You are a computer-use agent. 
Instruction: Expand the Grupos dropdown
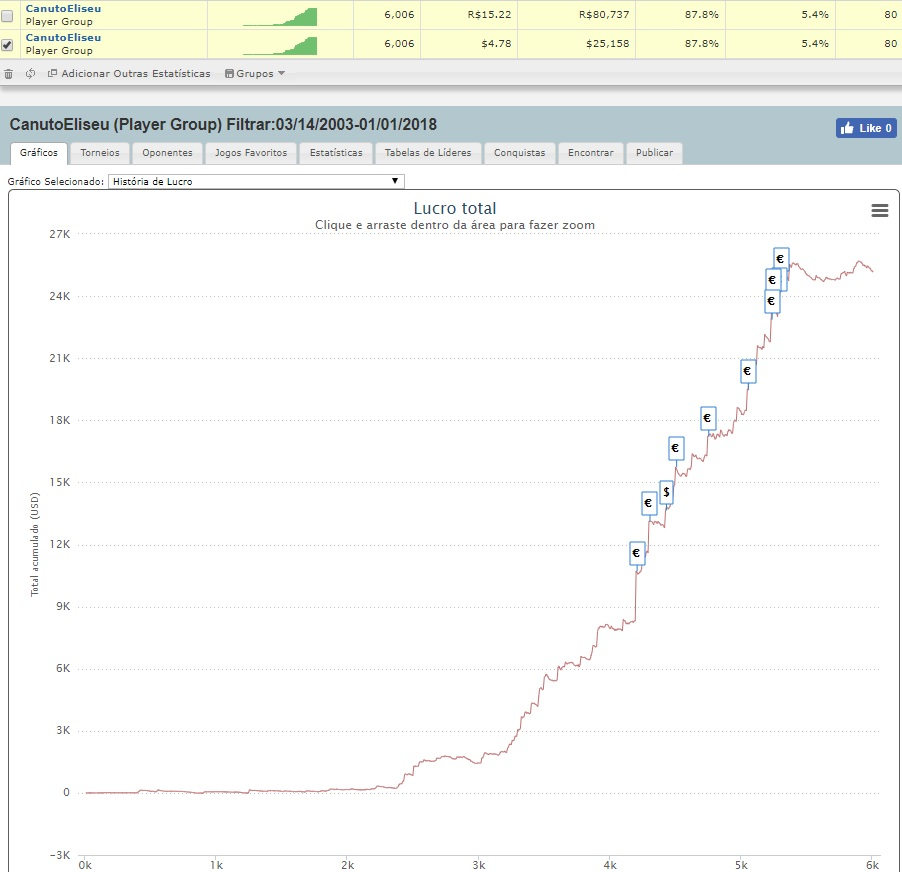coord(255,74)
